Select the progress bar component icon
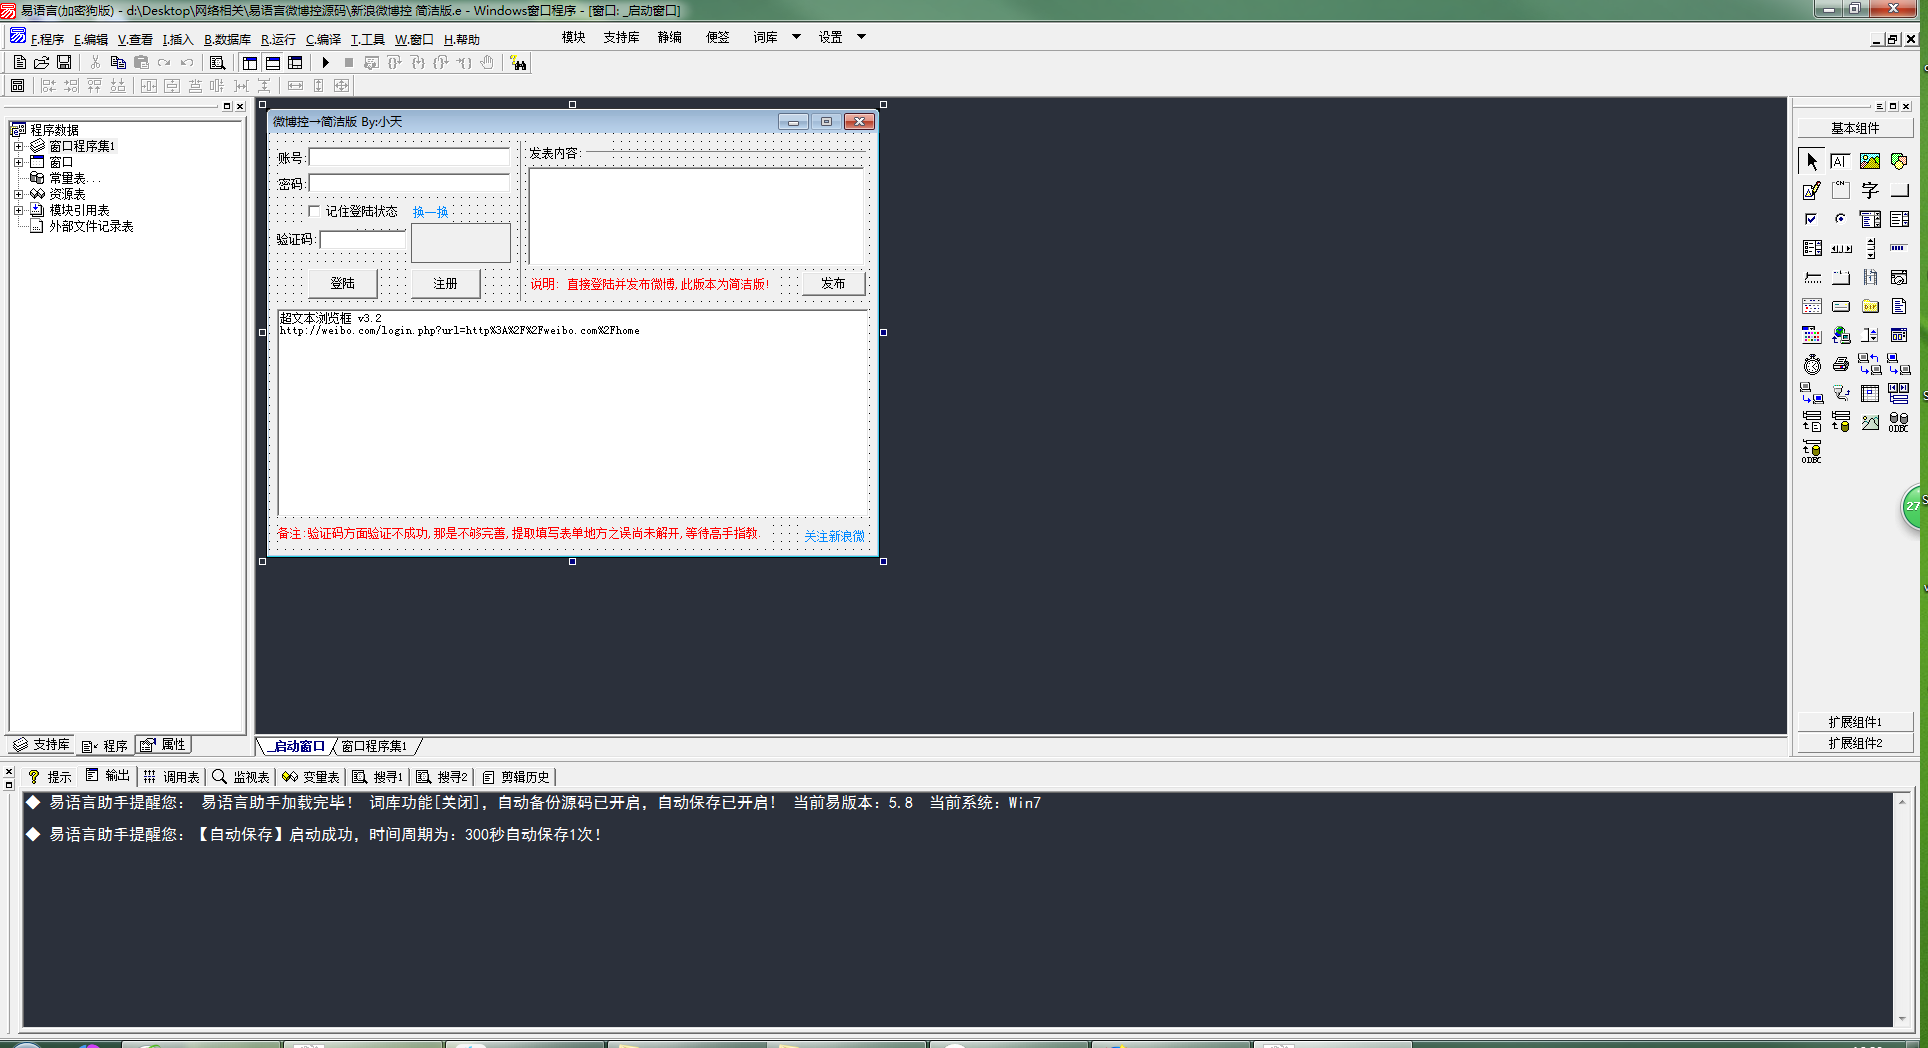The image size is (1928, 1048). (x=1899, y=248)
